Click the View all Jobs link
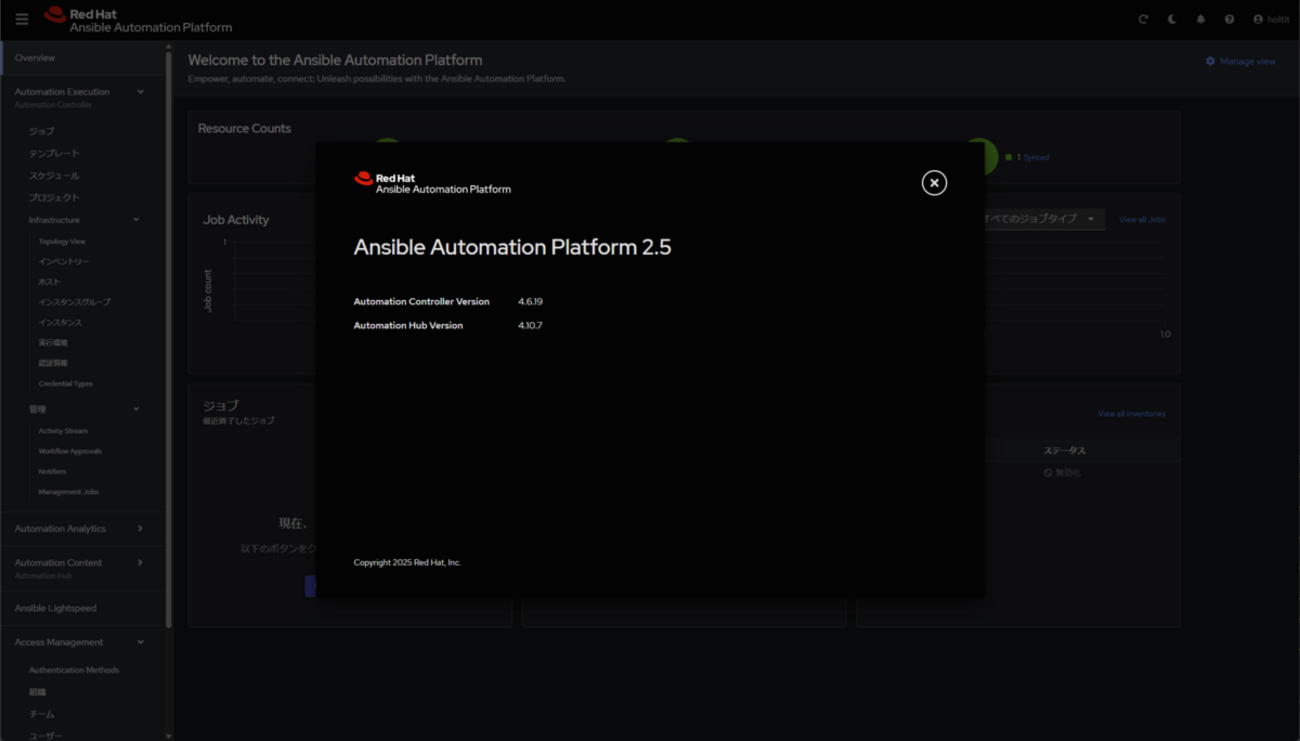Screen dimensions: 1300x741 pos(1141,219)
